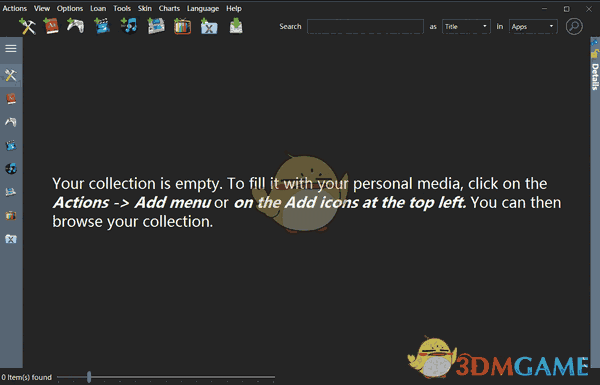This screenshot has height=385, width=600.
Task: Open the Language menu
Action: pos(203,8)
